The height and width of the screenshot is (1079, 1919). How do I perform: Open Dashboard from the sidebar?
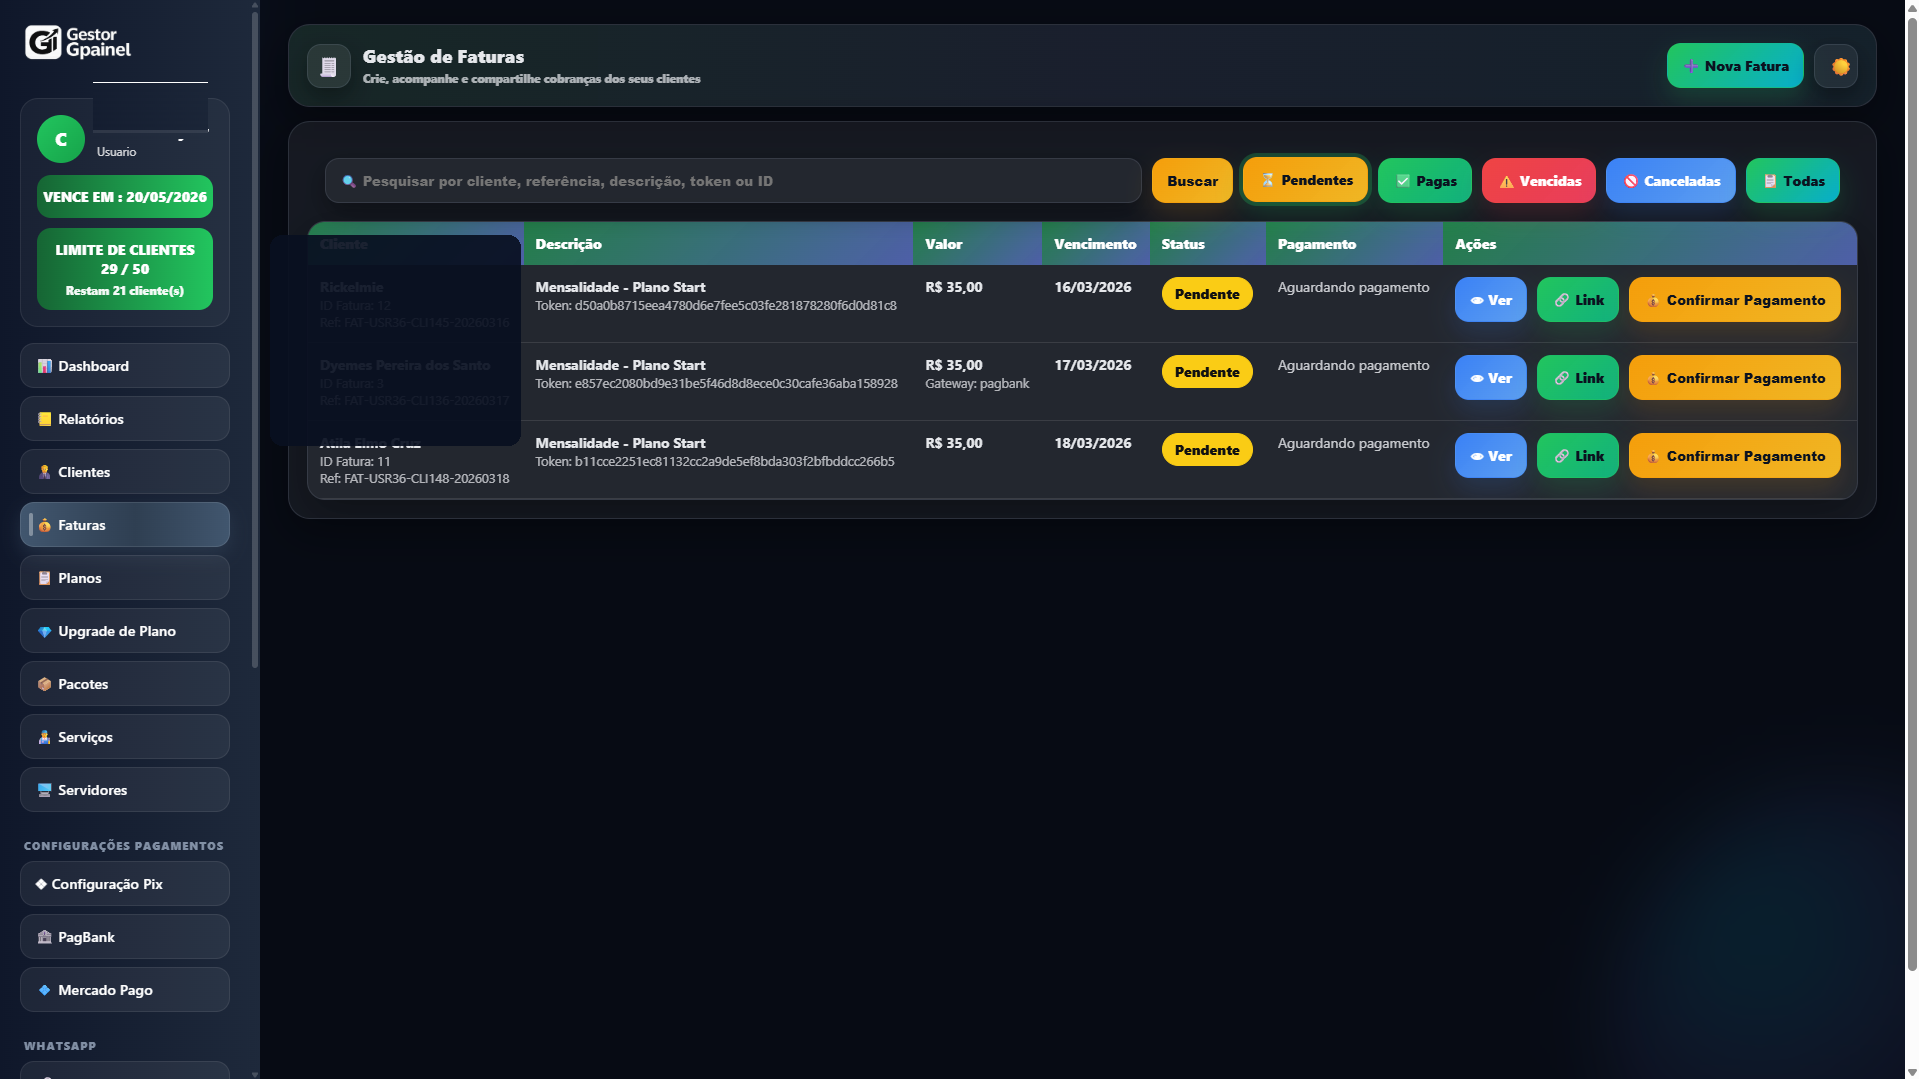point(124,366)
